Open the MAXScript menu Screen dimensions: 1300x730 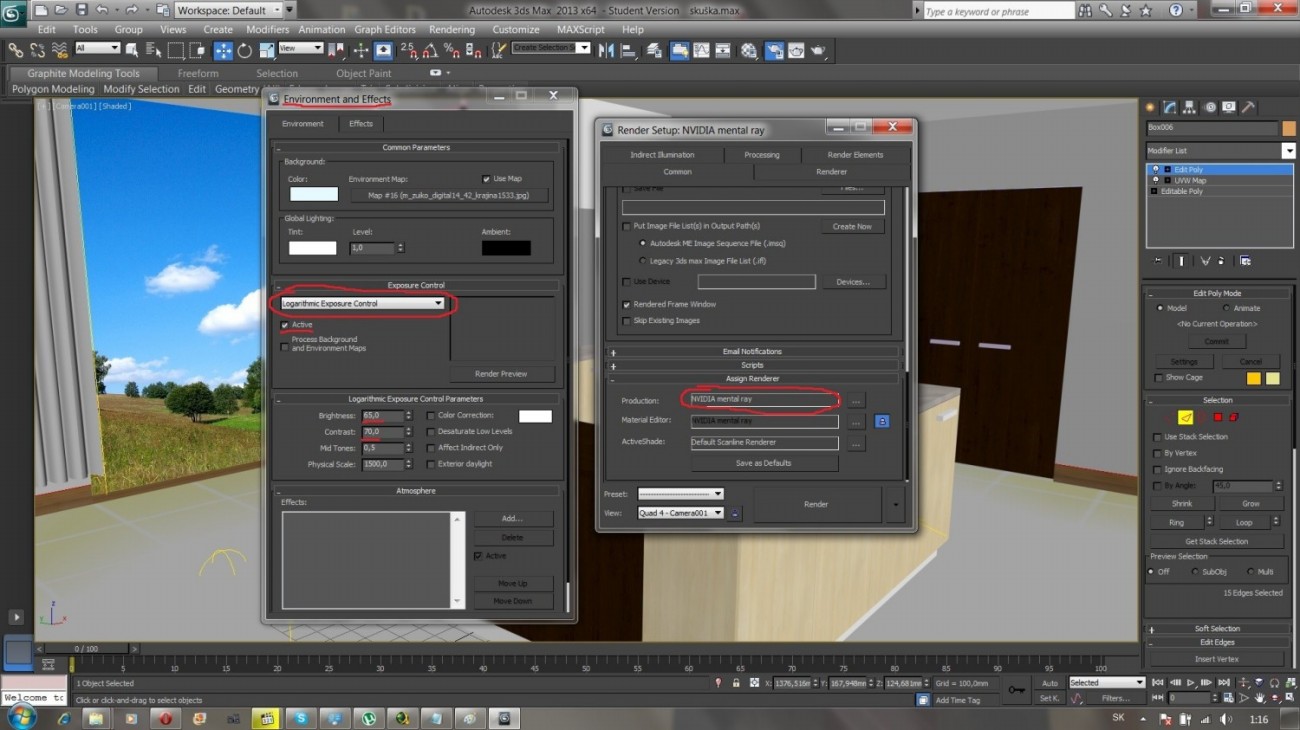(x=580, y=30)
